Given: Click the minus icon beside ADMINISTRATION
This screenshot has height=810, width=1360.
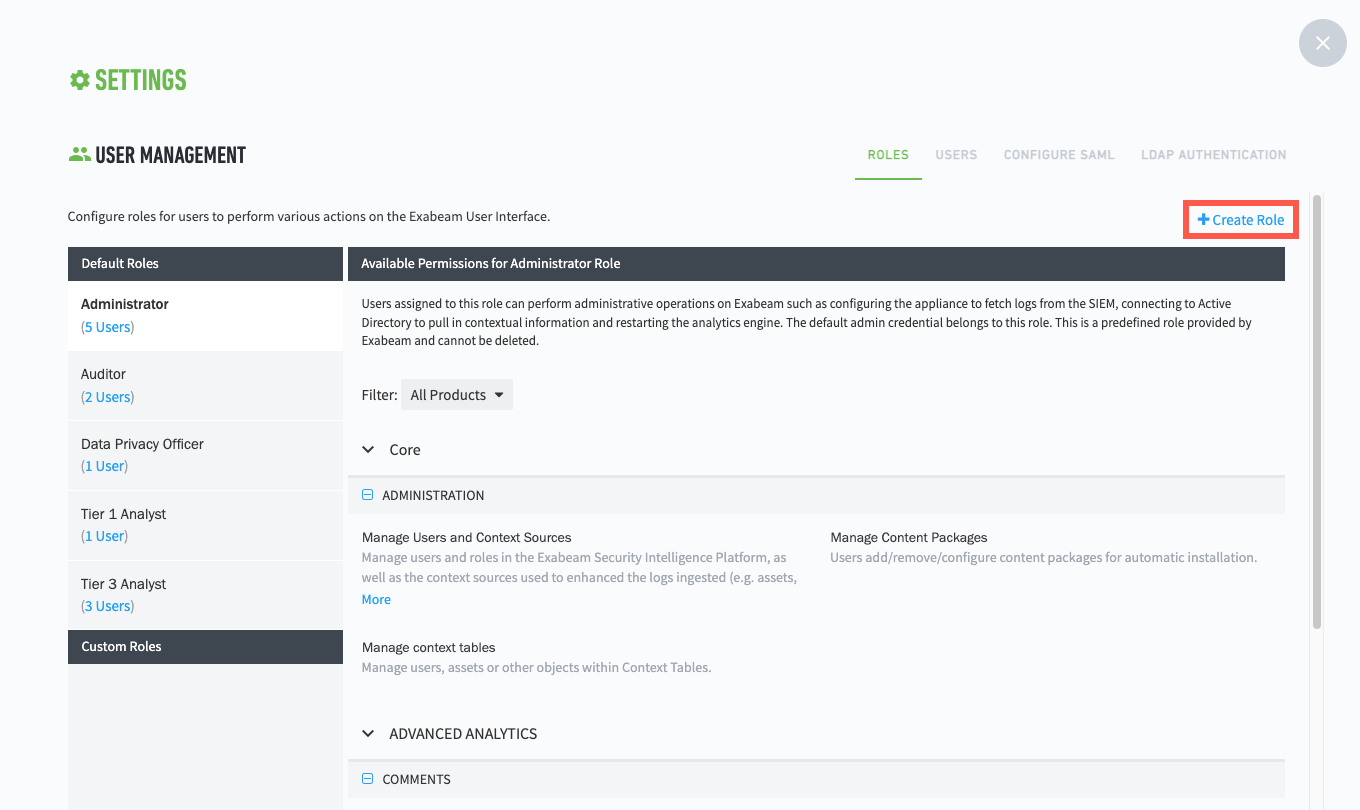Looking at the screenshot, I should tap(367, 495).
